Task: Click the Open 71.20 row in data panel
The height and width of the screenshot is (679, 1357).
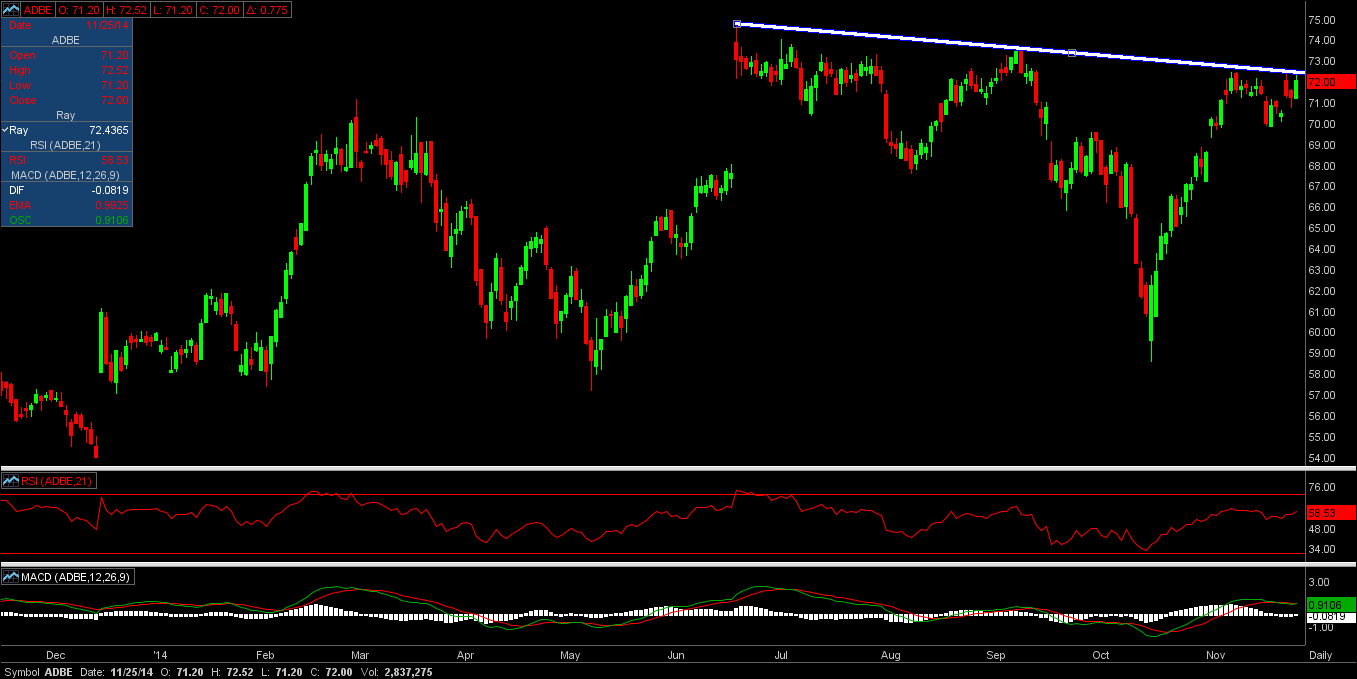Action: tap(66, 55)
